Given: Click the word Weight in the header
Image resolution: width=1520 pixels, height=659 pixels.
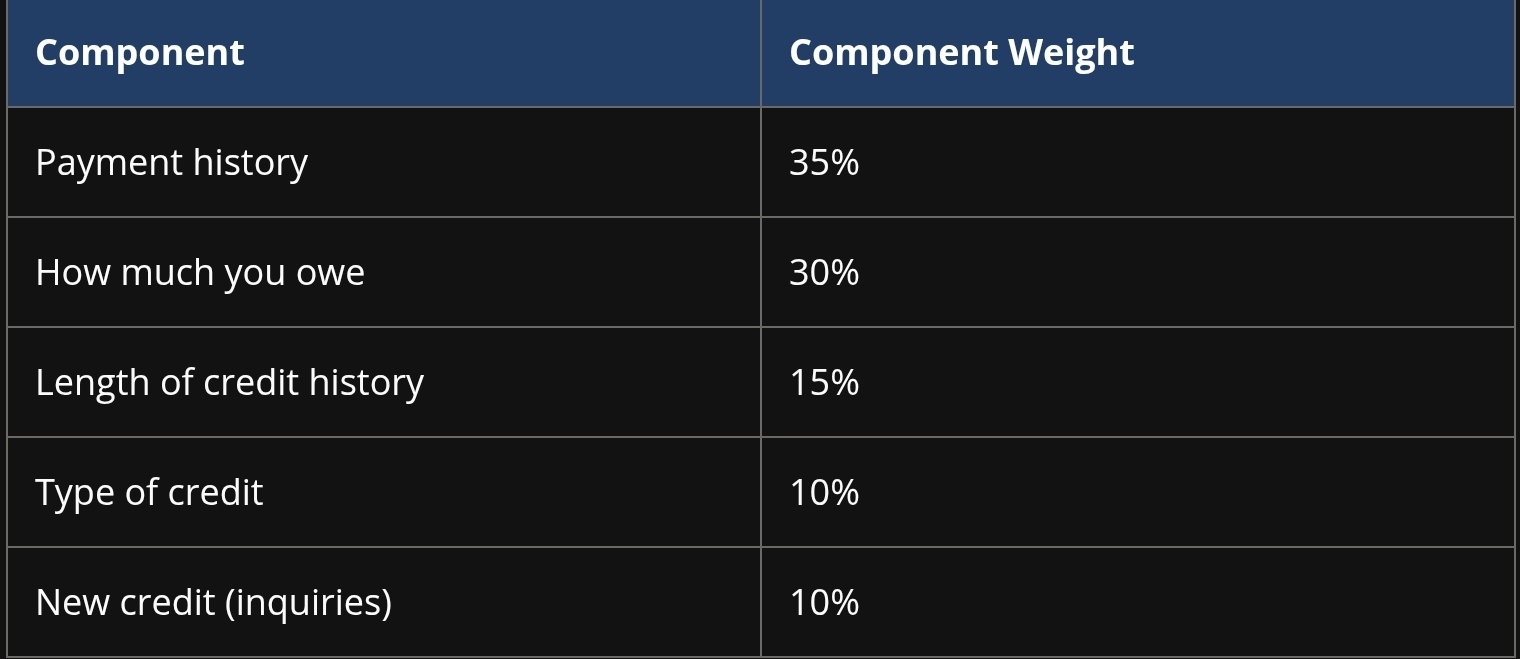Looking at the screenshot, I should coord(1071,53).
